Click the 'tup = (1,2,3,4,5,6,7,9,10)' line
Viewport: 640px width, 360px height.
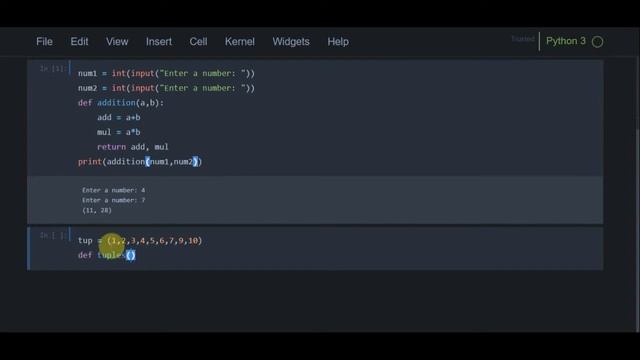pos(140,241)
